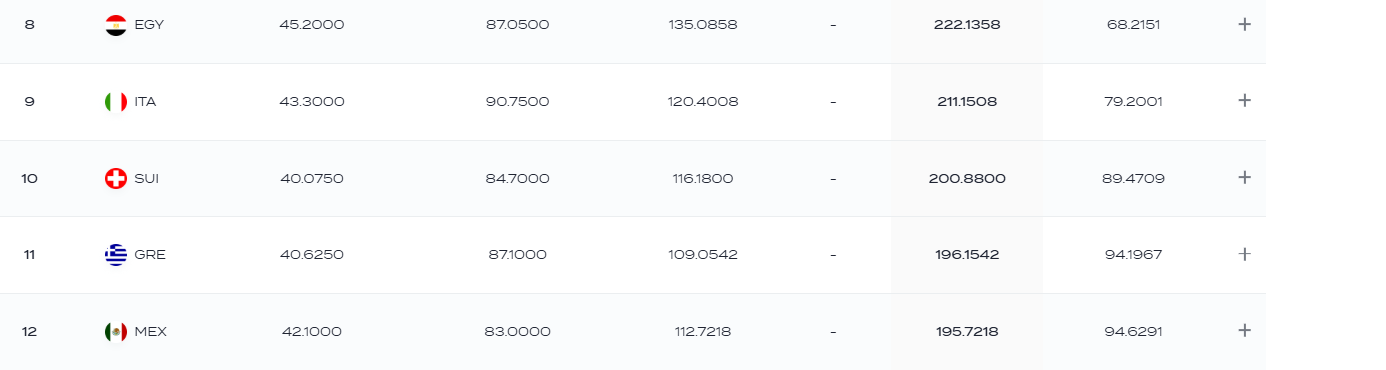Click rank number 11 cell

tap(30, 255)
